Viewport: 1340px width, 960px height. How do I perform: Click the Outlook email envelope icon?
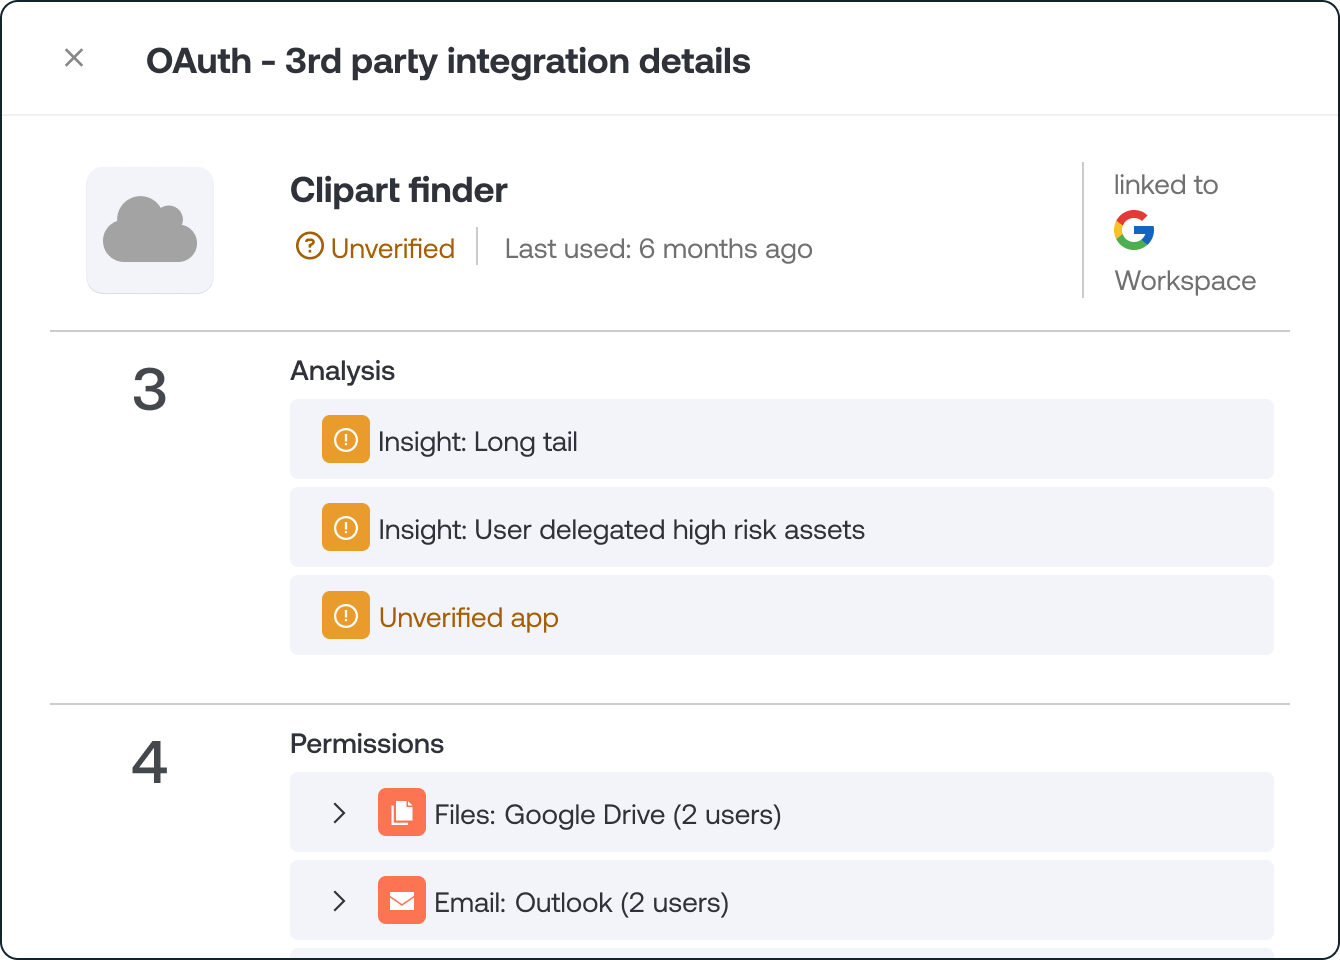(x=402, y=900)
